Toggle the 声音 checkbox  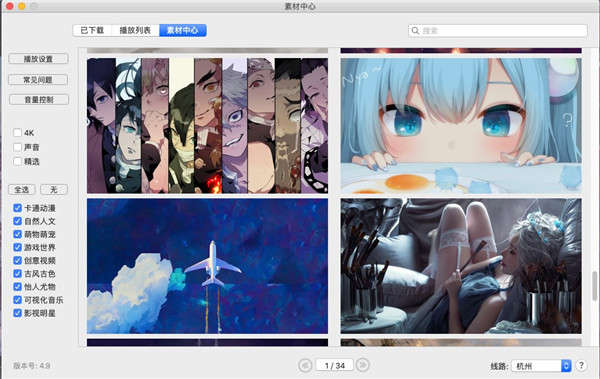[x=17, y=147]
